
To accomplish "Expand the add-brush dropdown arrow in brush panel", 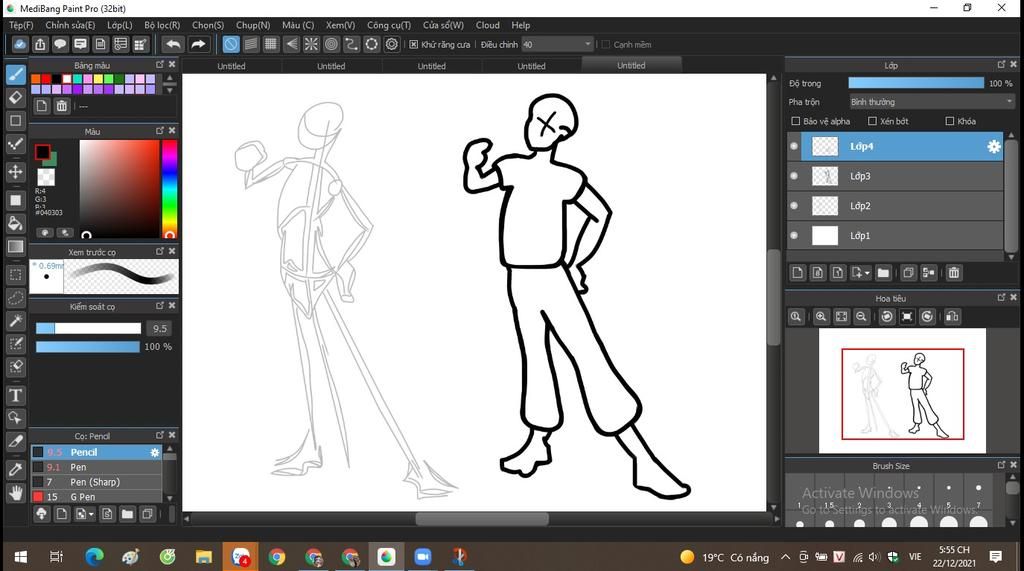I will click(x=91, y=514).
